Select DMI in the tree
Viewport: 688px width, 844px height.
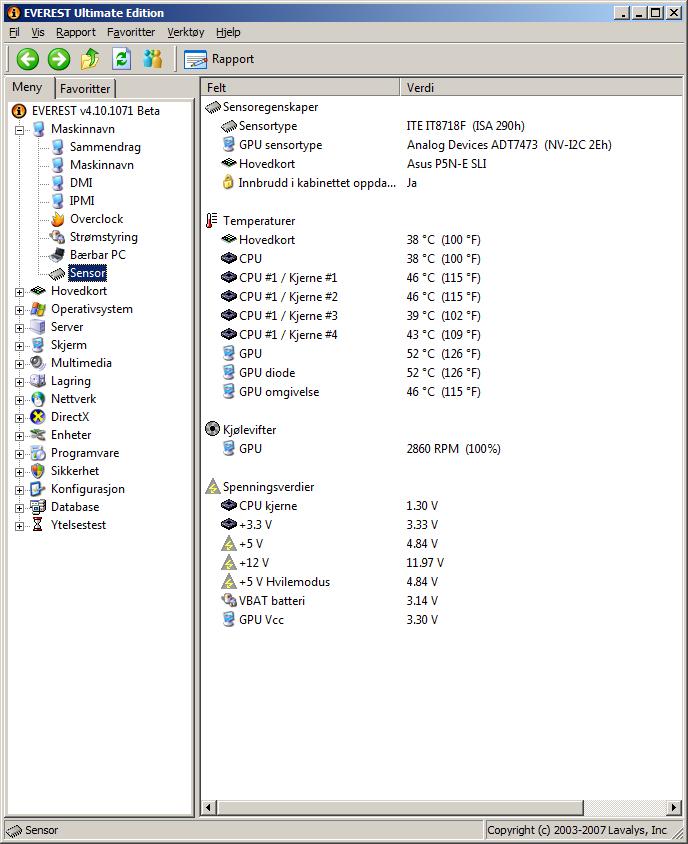point(81,183)
